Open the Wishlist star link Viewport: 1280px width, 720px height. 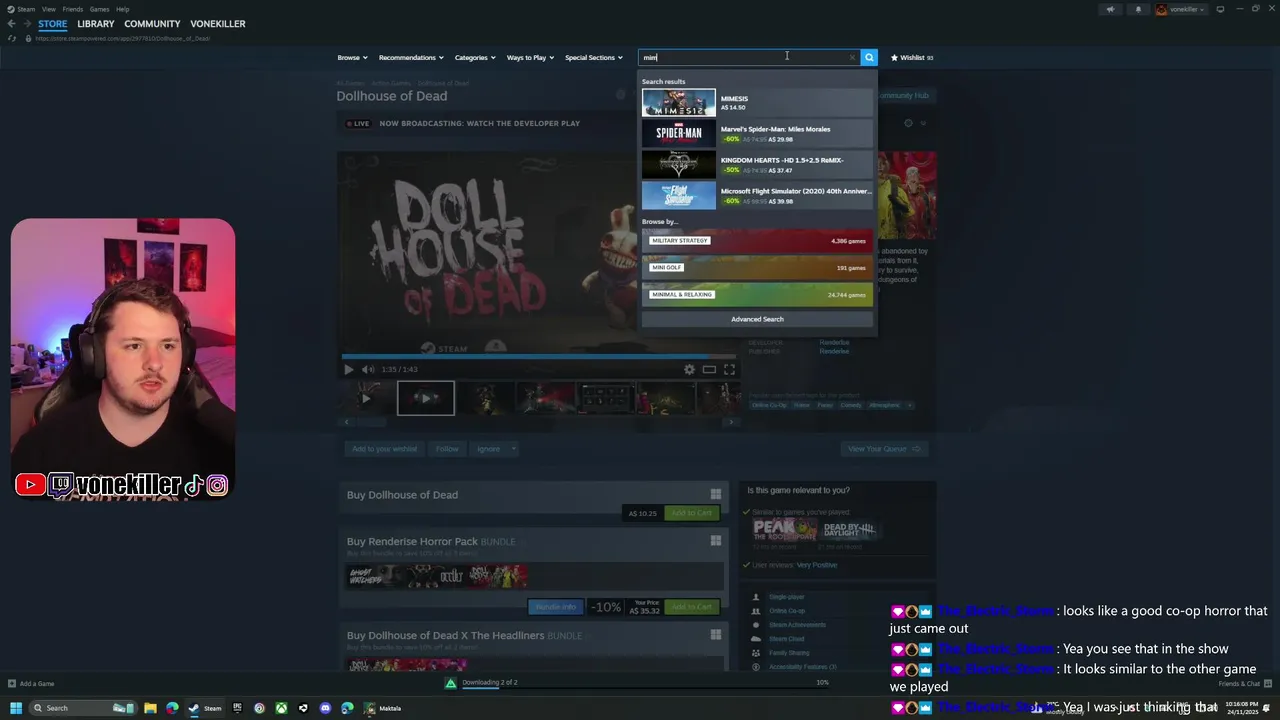tap(911, 57)
